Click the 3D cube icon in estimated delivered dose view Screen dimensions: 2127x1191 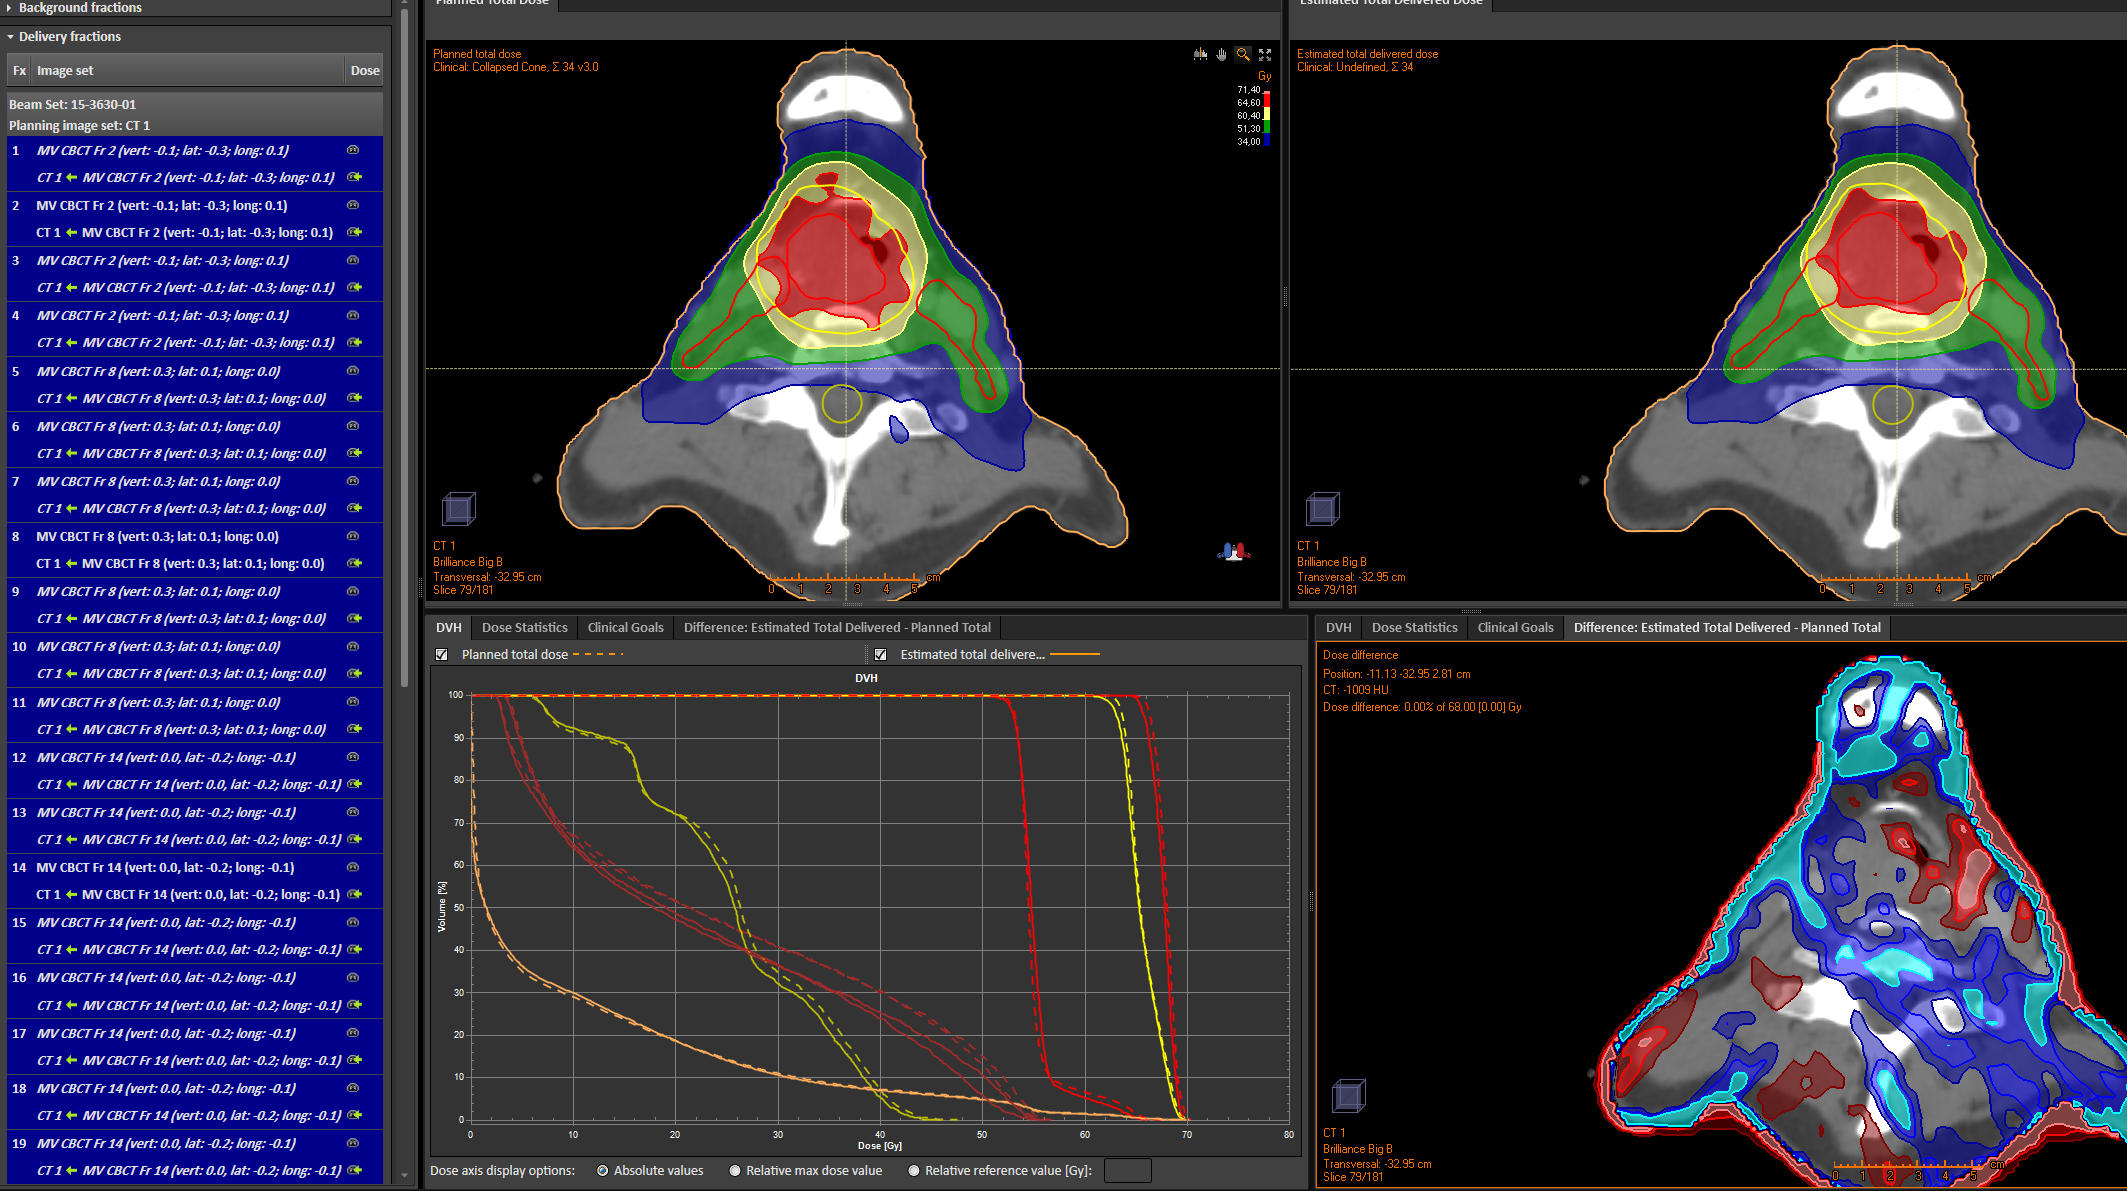1322,509
